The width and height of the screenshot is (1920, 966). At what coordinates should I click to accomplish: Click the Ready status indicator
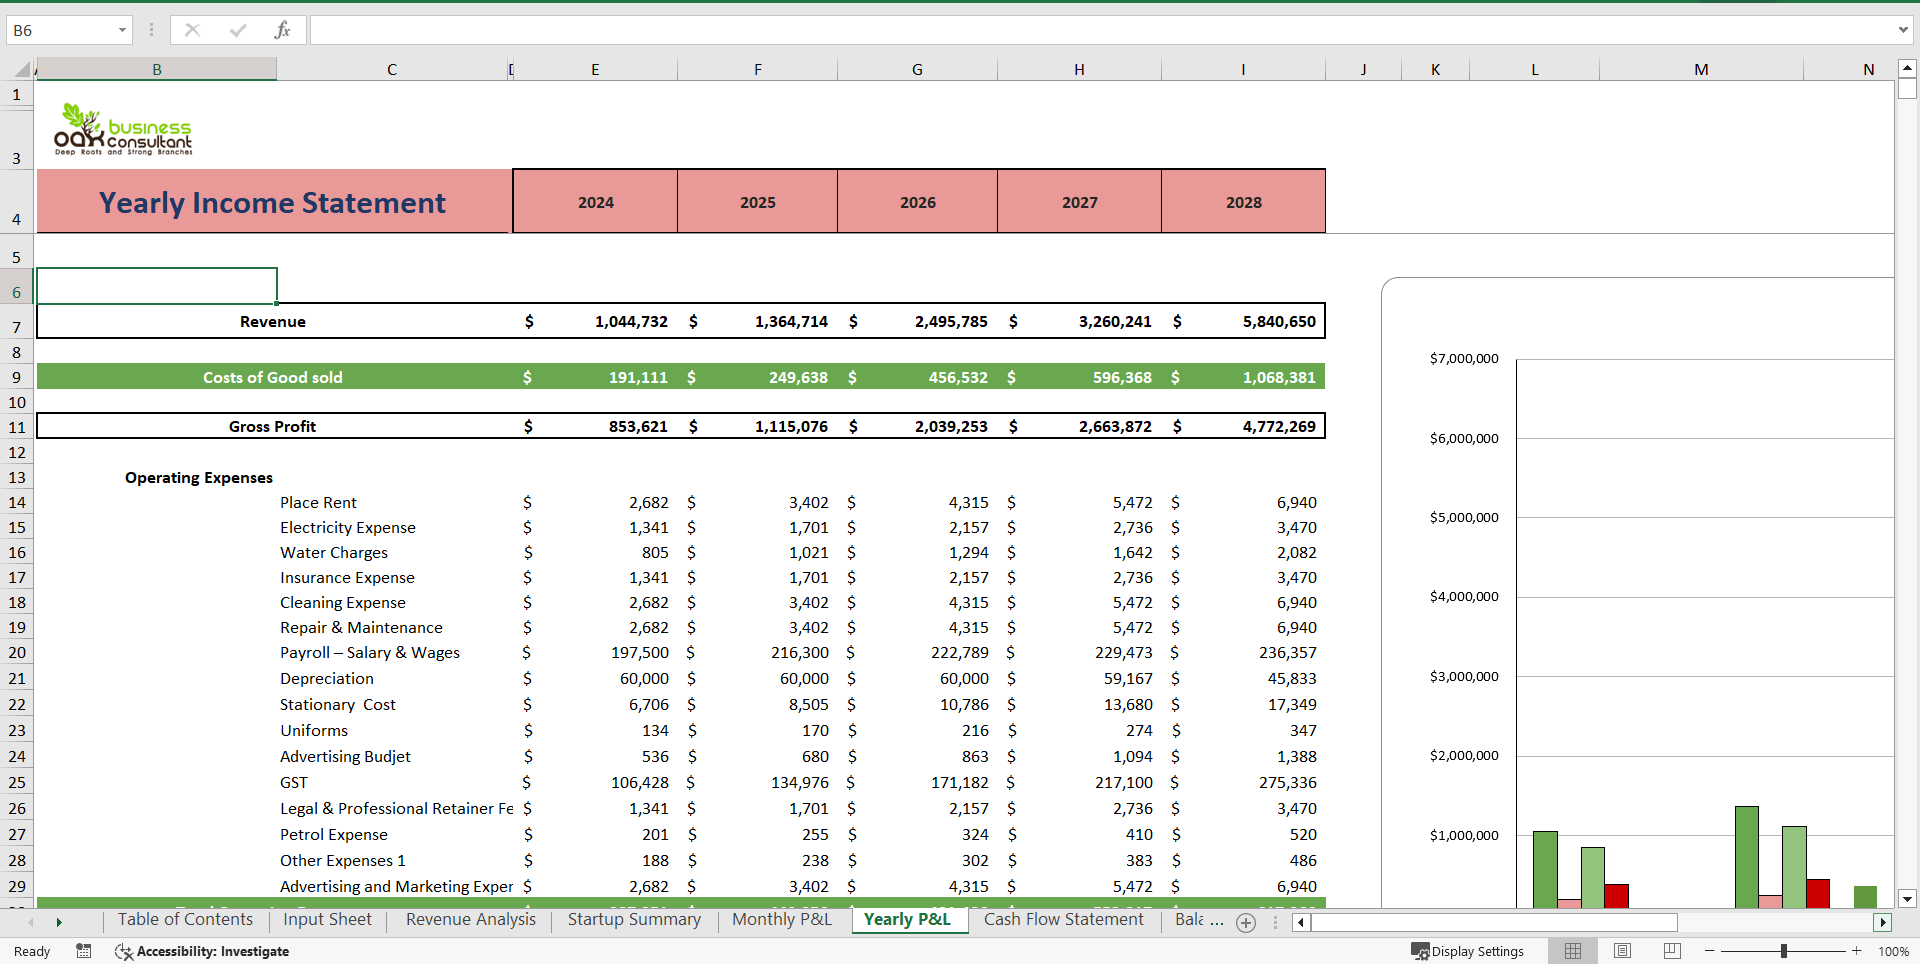(x=32, y=951)
